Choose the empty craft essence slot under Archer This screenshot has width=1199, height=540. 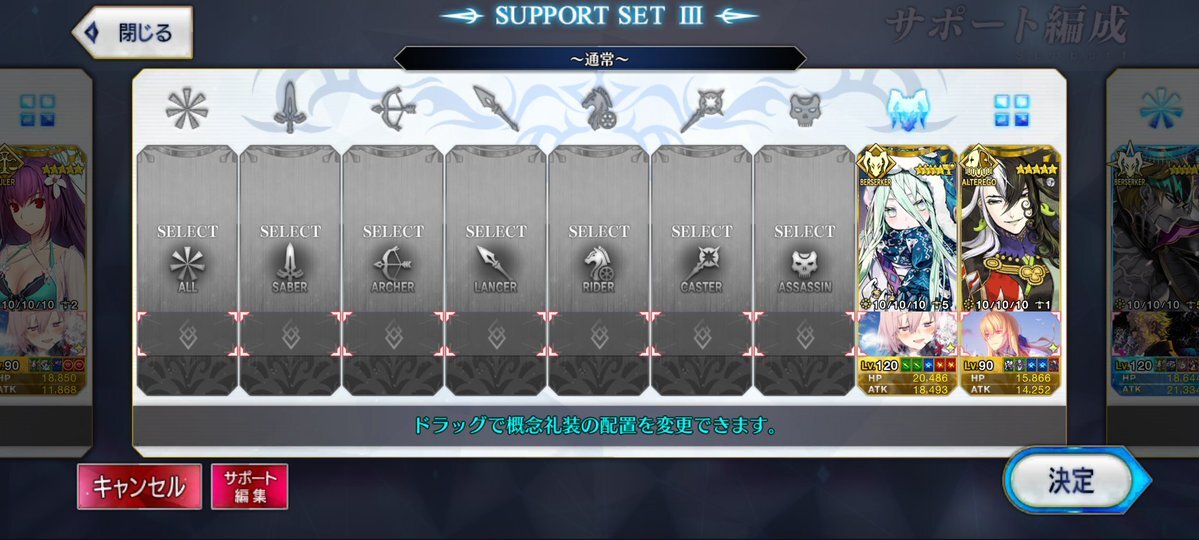click(x=393, y=334)
